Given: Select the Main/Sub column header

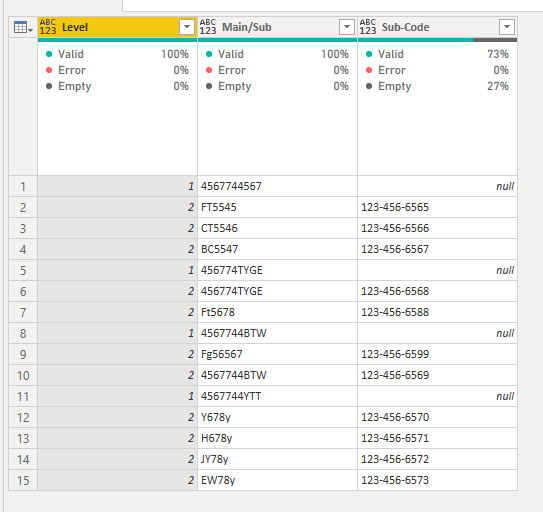Looking at the screenshot, I should tap(277, 27).
